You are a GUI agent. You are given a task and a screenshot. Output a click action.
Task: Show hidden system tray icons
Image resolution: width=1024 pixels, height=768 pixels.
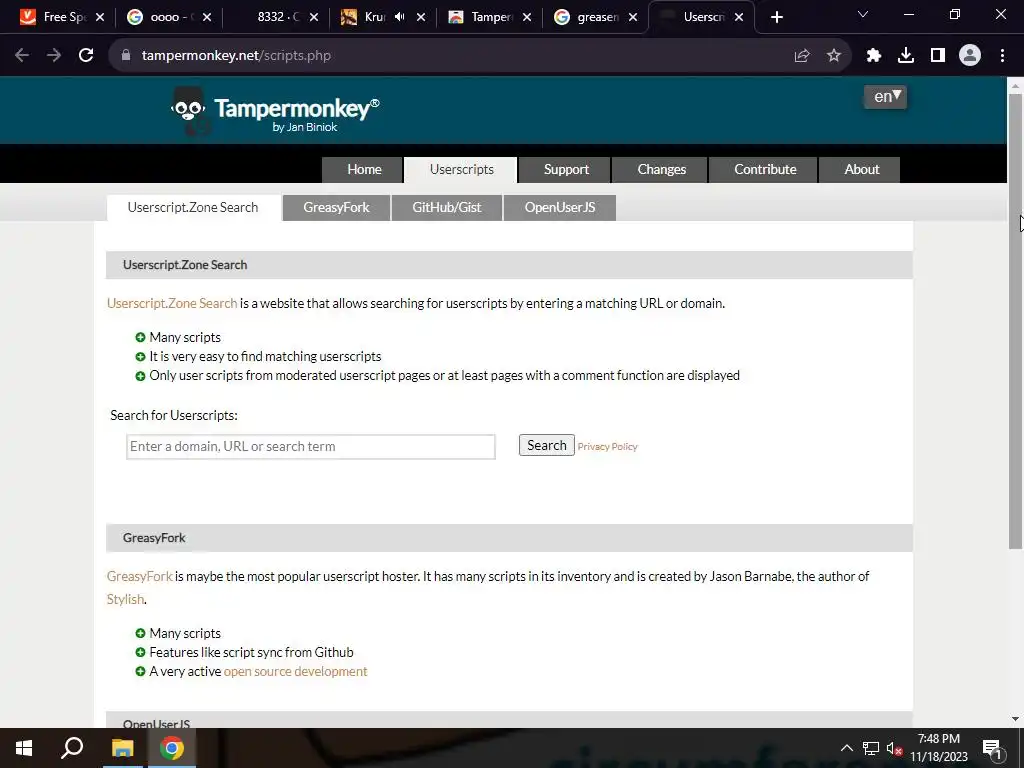click(x=846, y=748)
